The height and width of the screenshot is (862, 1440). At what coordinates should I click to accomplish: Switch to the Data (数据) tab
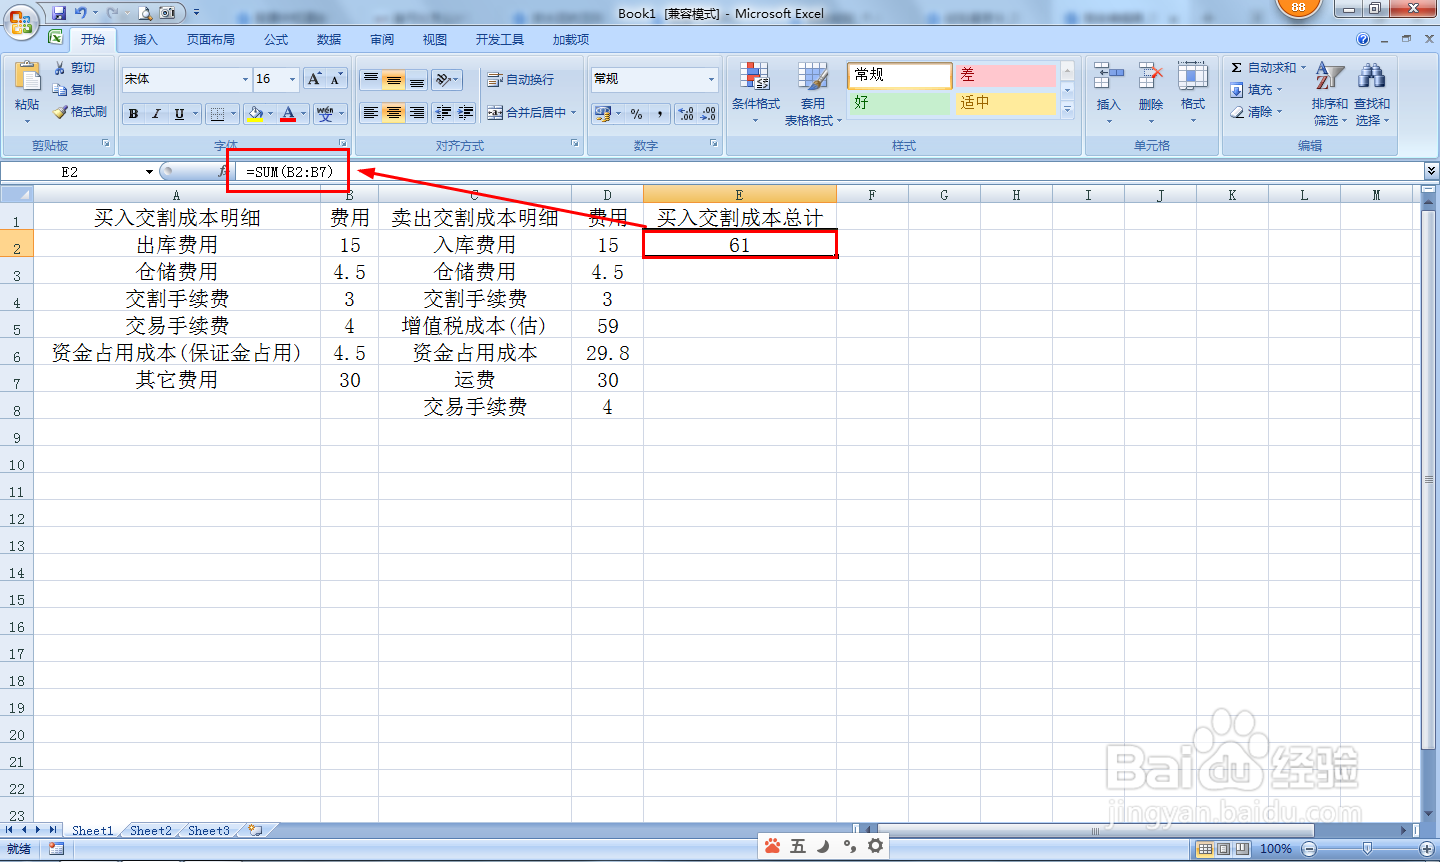pos(329,40)
